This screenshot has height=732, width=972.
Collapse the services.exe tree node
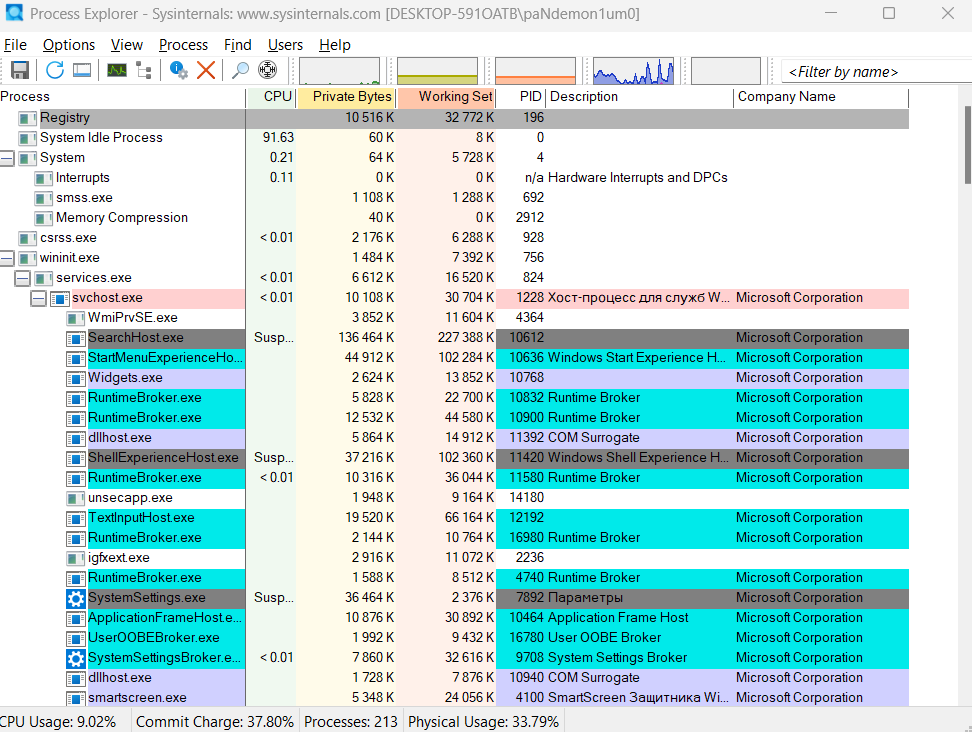click(x=22, y=278)
